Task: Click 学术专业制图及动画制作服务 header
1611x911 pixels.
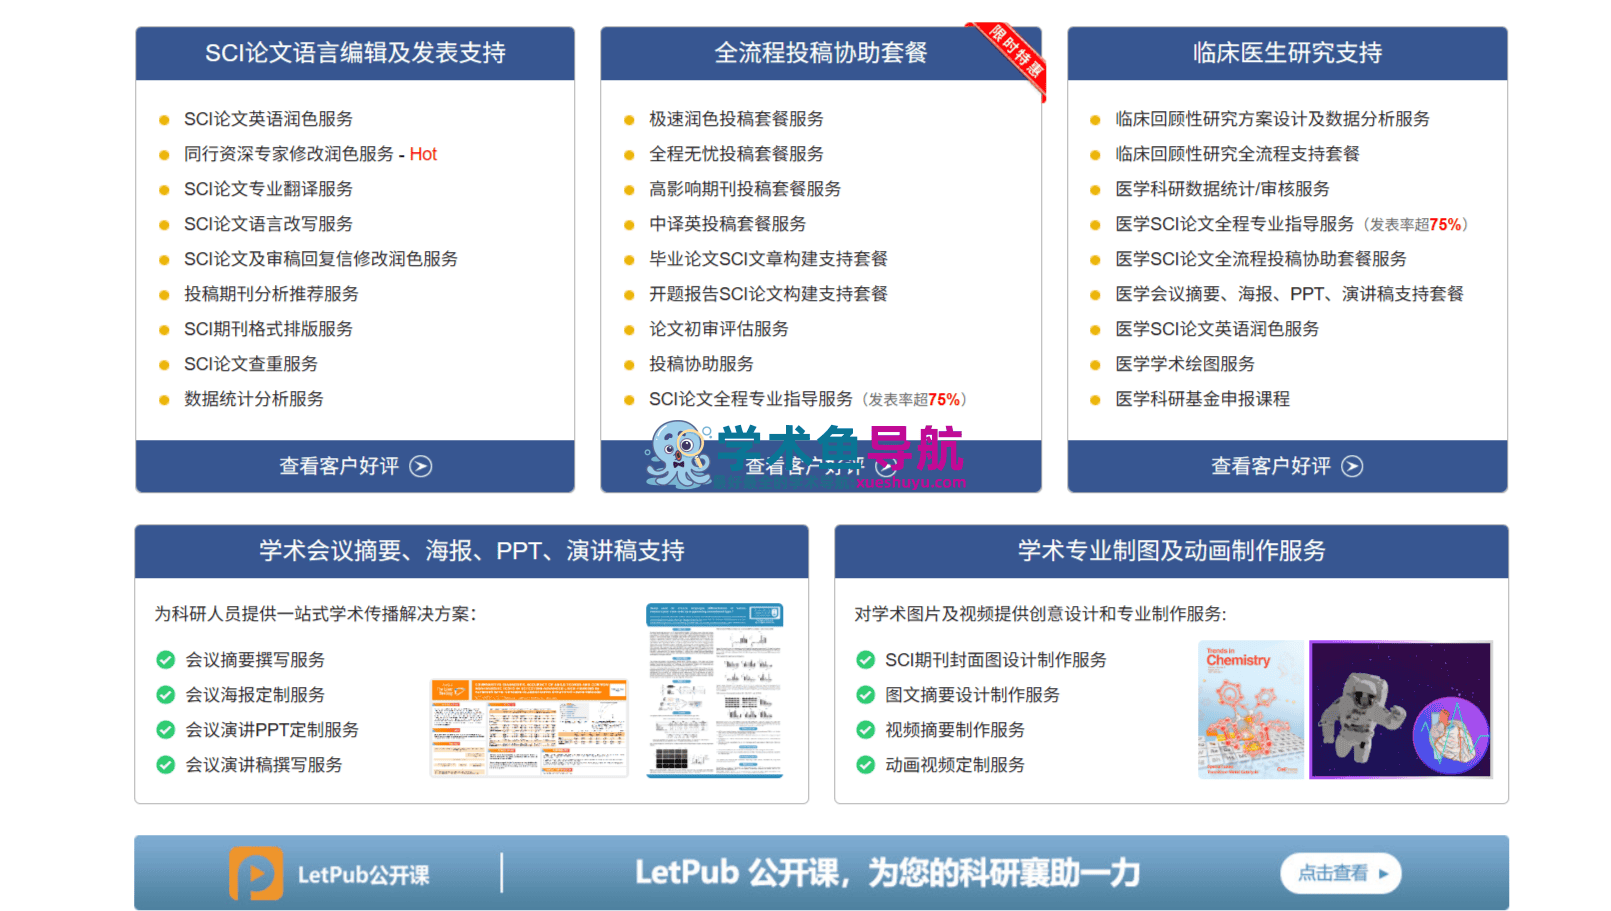Action: (1171, 551)
